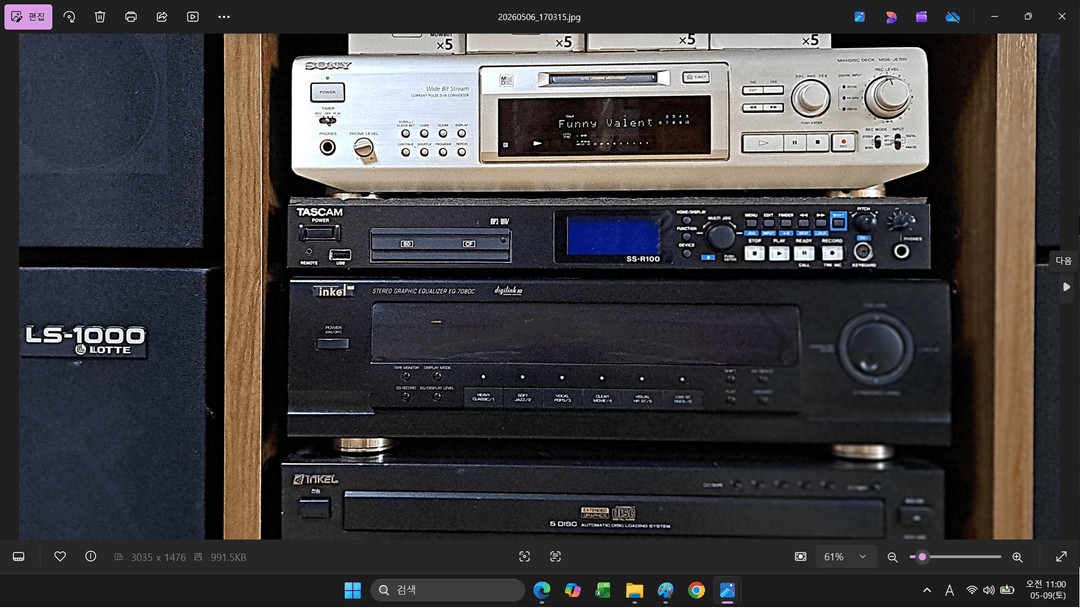Image resolution: width=1080 pixels, height=608 pixels.
Task: Open the three-dots more options menu
Action: click(224, 17)
